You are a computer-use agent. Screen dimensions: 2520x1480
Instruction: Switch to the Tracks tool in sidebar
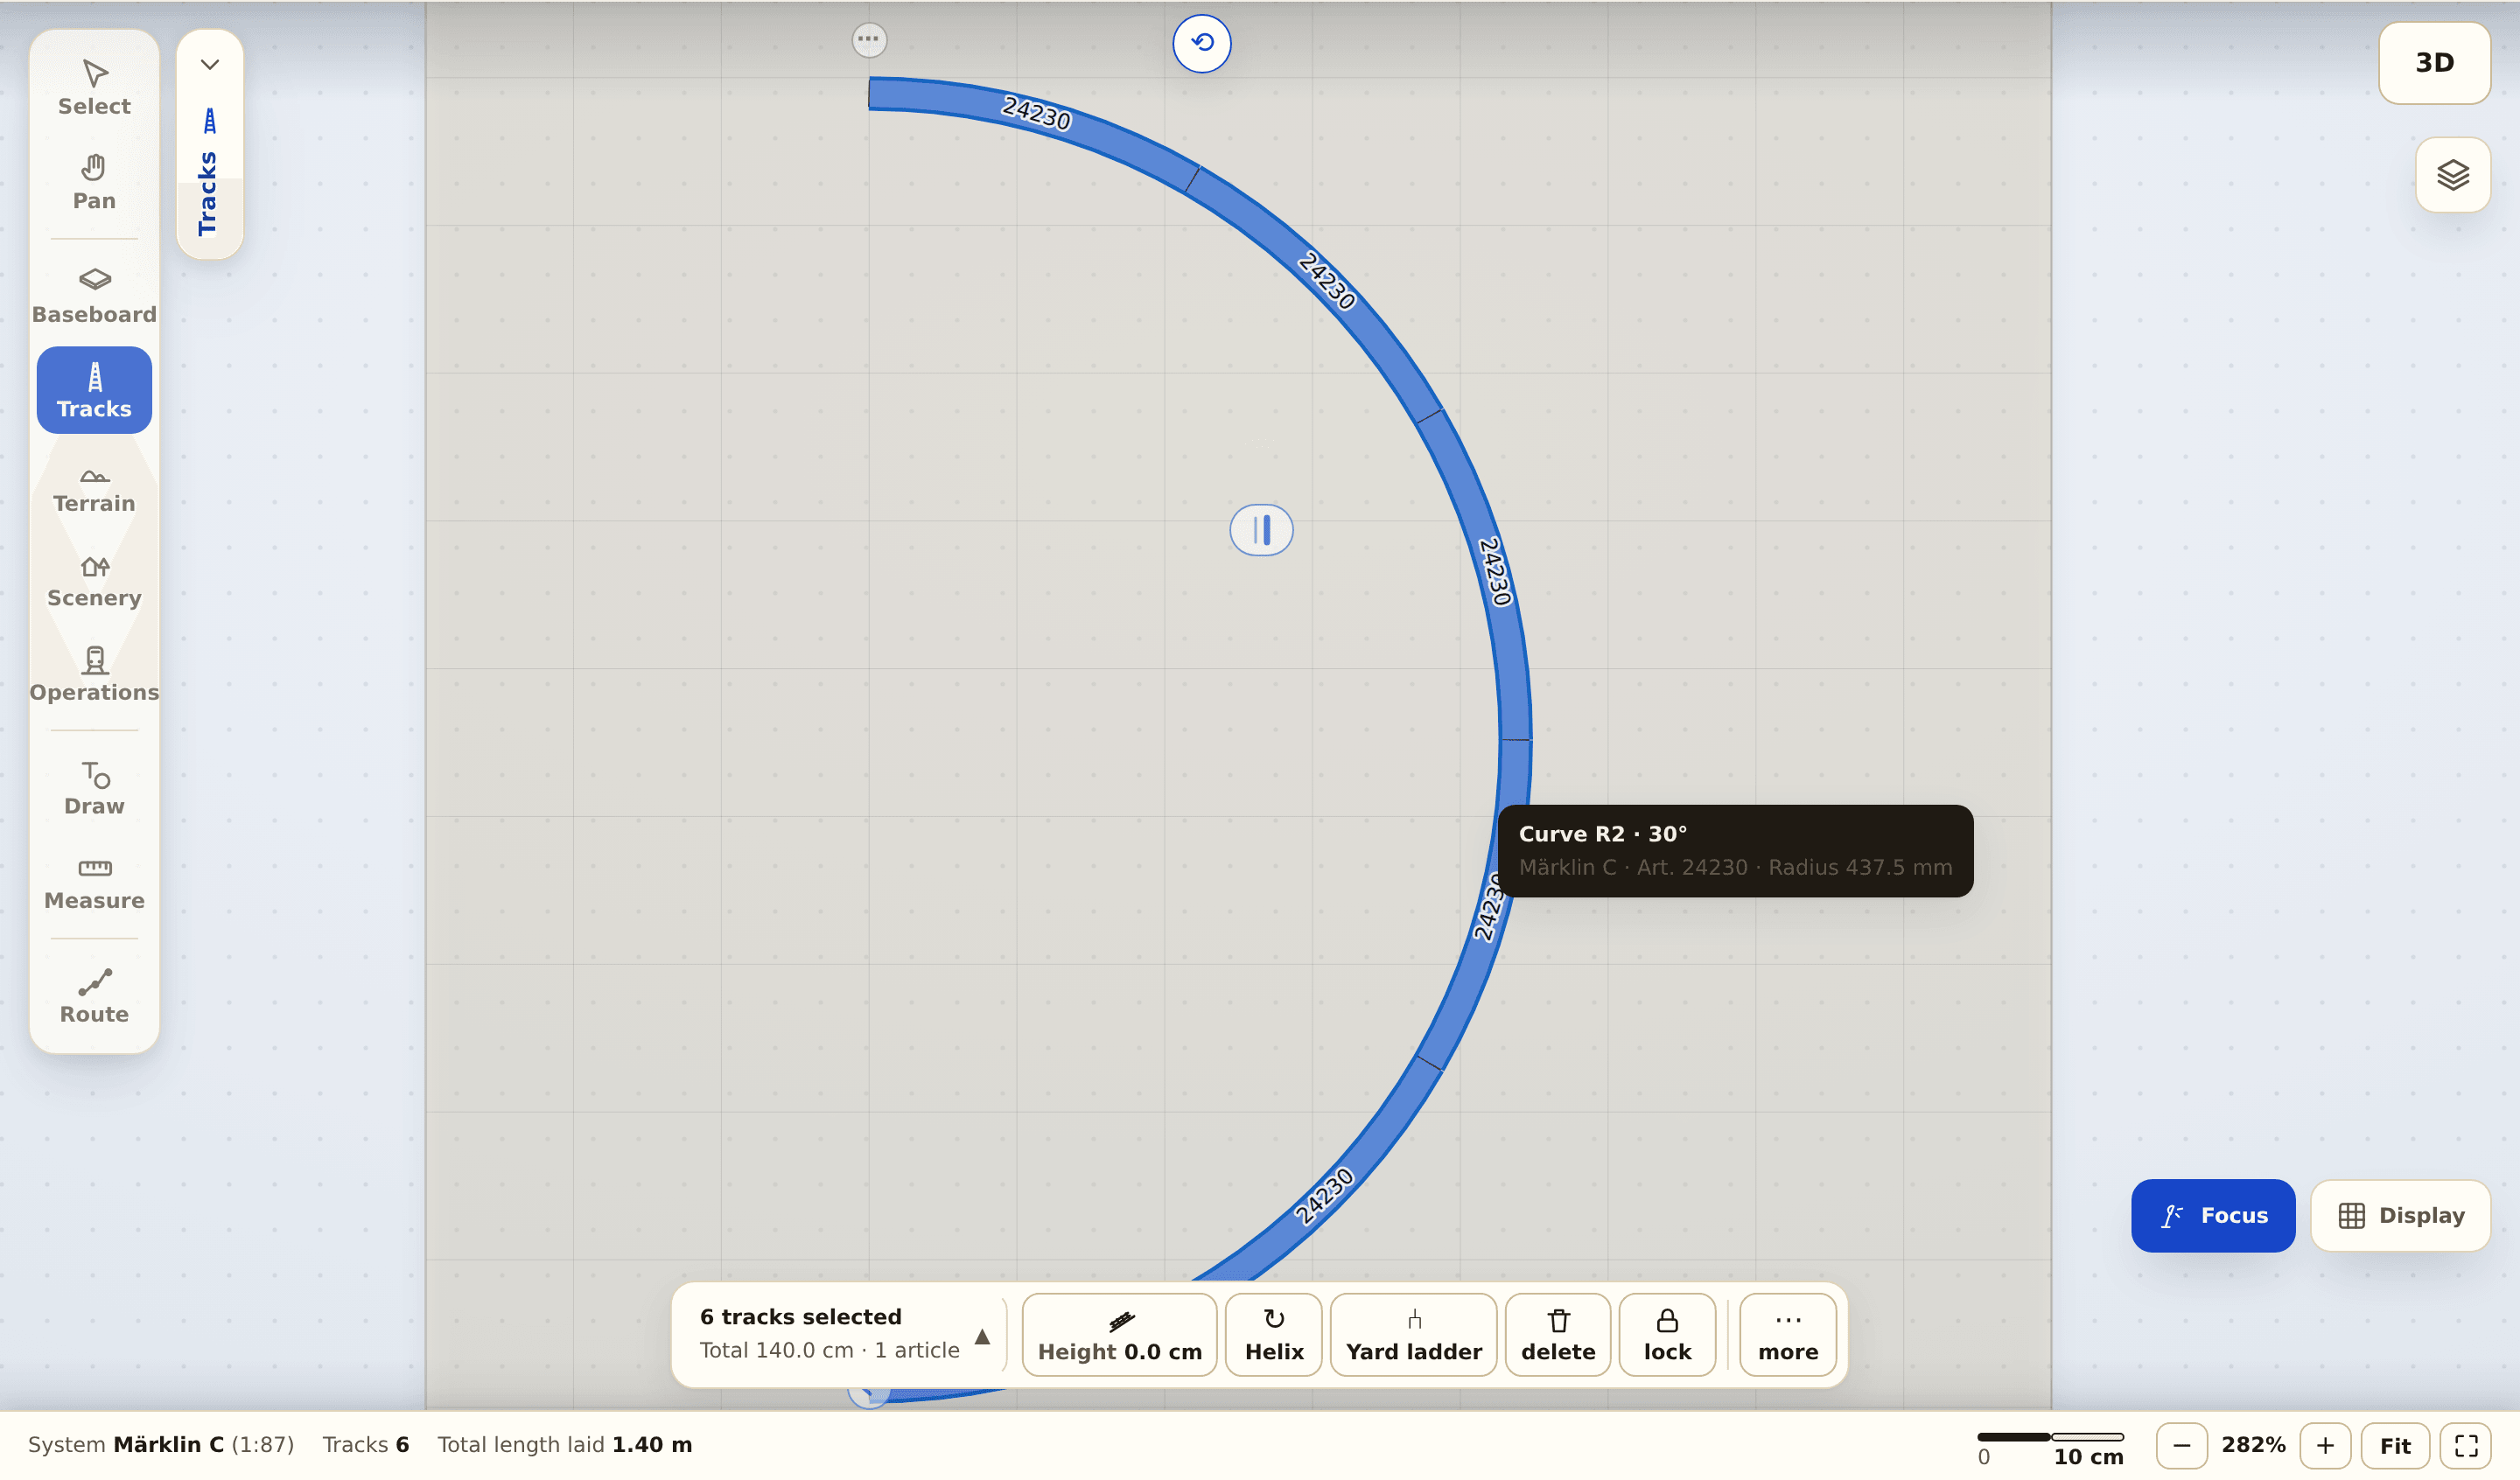click(94, 390)
